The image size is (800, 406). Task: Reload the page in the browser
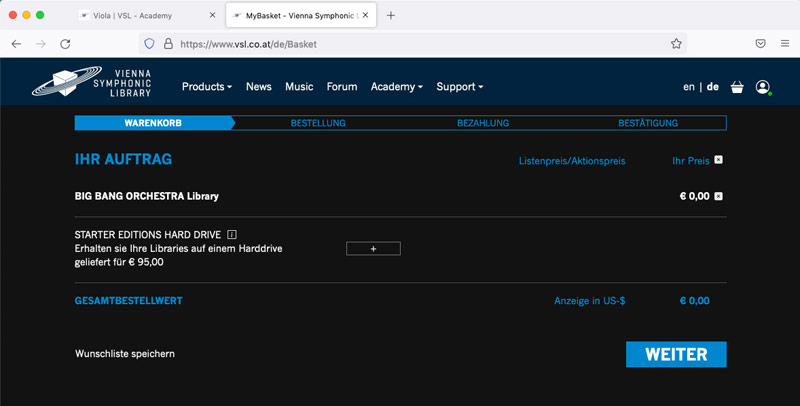(65, 44)
